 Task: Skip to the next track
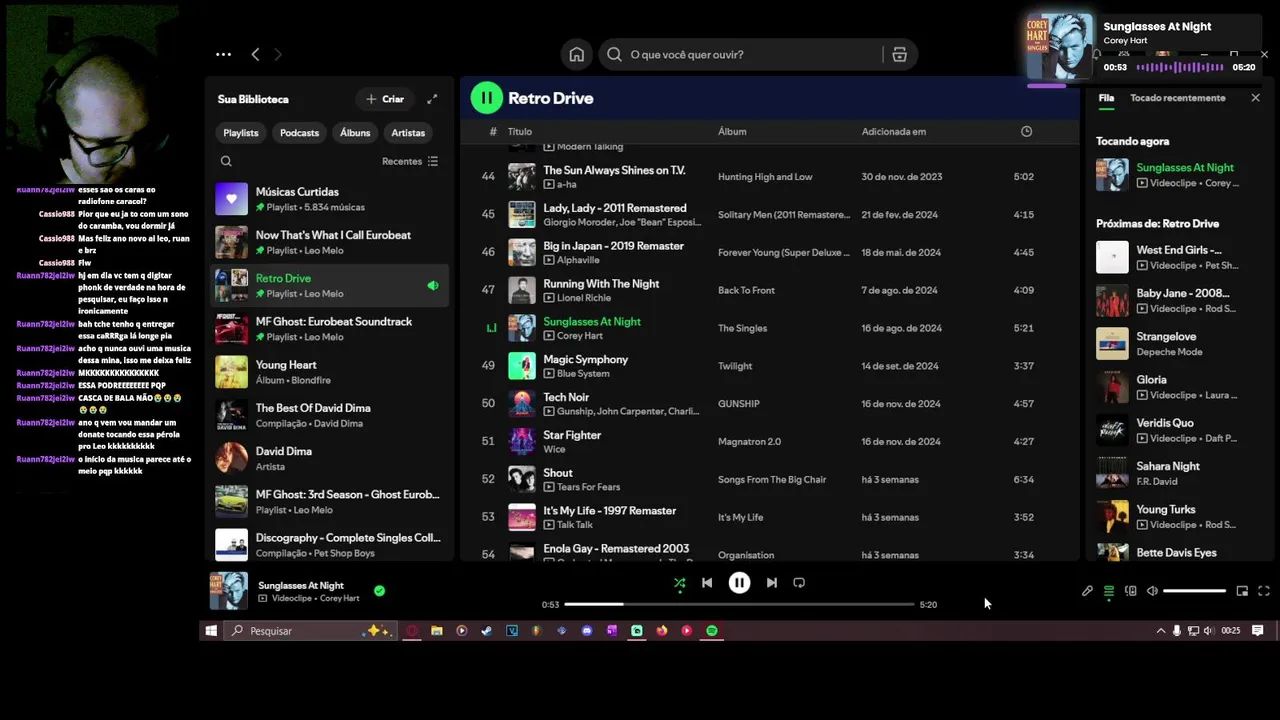pyautogui.click(x=772, y=583)
